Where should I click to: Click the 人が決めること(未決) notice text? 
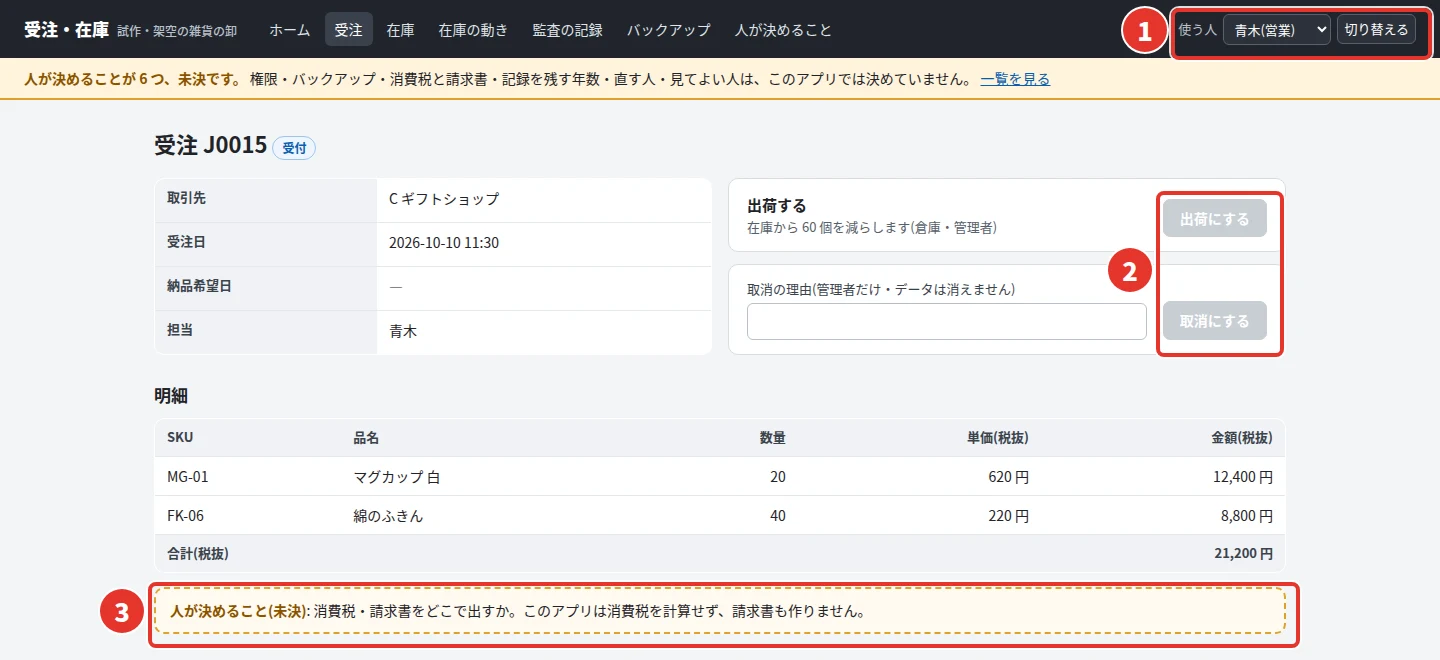tap(238, 610)
